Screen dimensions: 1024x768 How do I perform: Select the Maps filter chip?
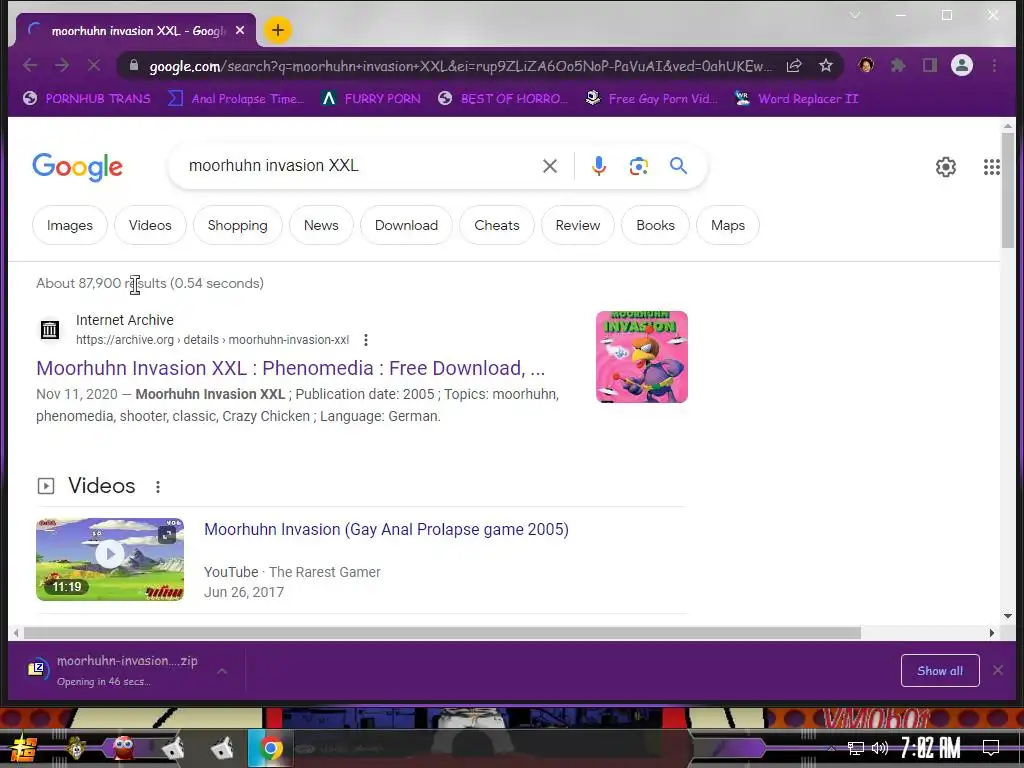728,225
